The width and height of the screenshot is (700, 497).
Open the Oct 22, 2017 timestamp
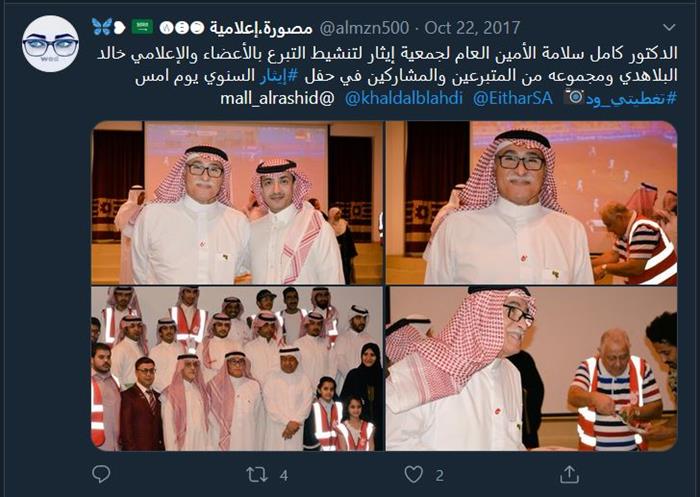[472, 28]
